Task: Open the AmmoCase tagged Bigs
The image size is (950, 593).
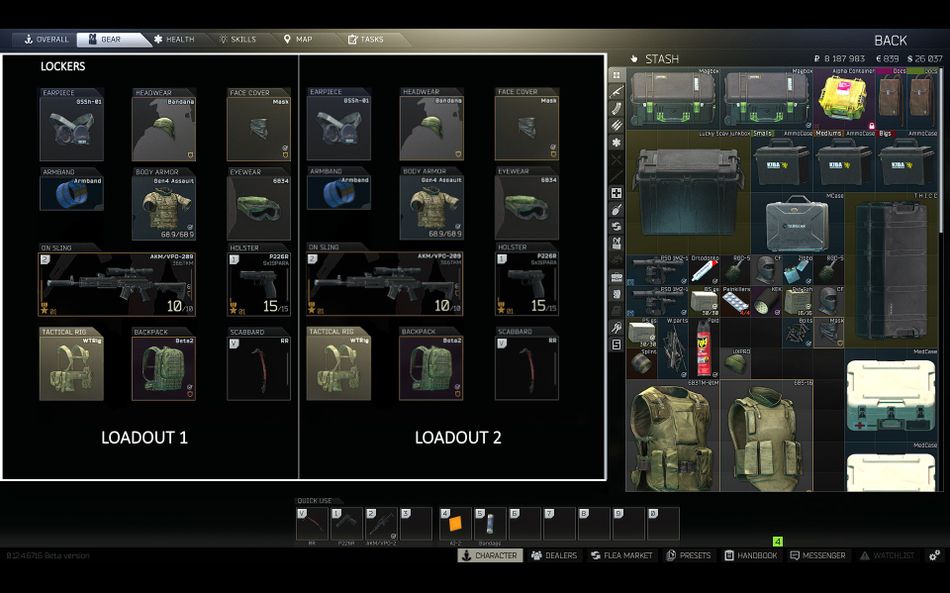Action: 906,161
